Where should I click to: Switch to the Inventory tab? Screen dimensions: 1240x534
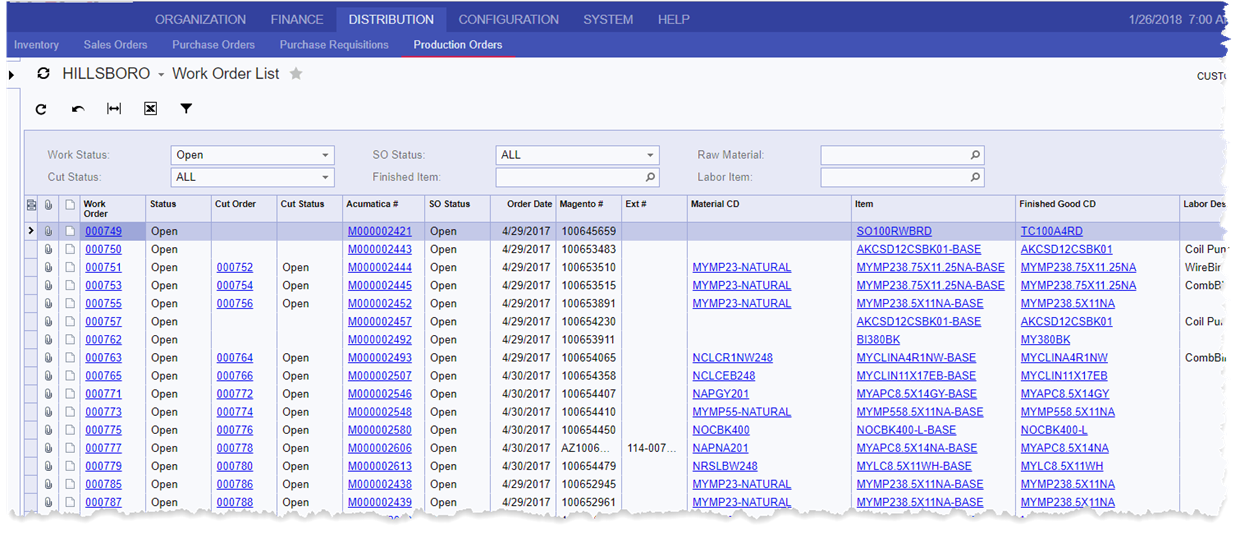[36, 45]
